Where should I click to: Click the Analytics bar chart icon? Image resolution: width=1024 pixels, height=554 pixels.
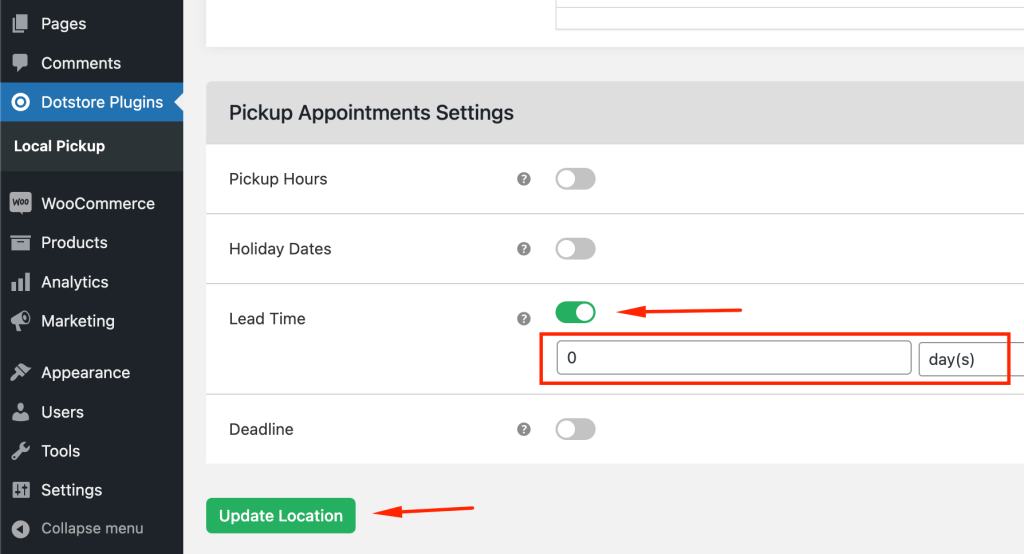point(20,282)
